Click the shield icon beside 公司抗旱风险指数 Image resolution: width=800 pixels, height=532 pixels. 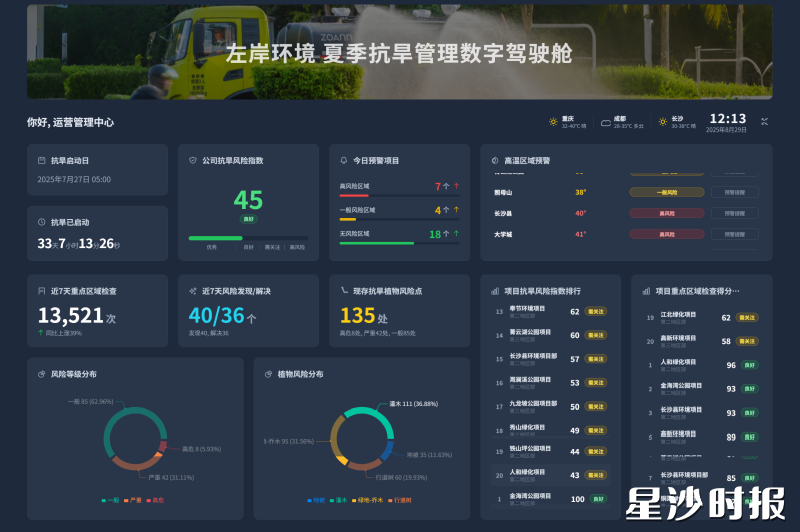point(193,160)
